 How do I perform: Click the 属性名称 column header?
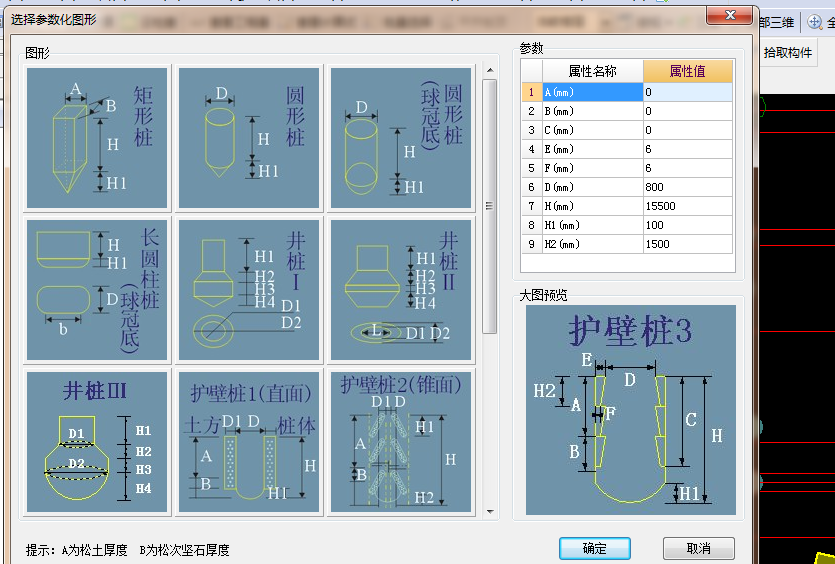pyautogui.click(x=593, y=71)
